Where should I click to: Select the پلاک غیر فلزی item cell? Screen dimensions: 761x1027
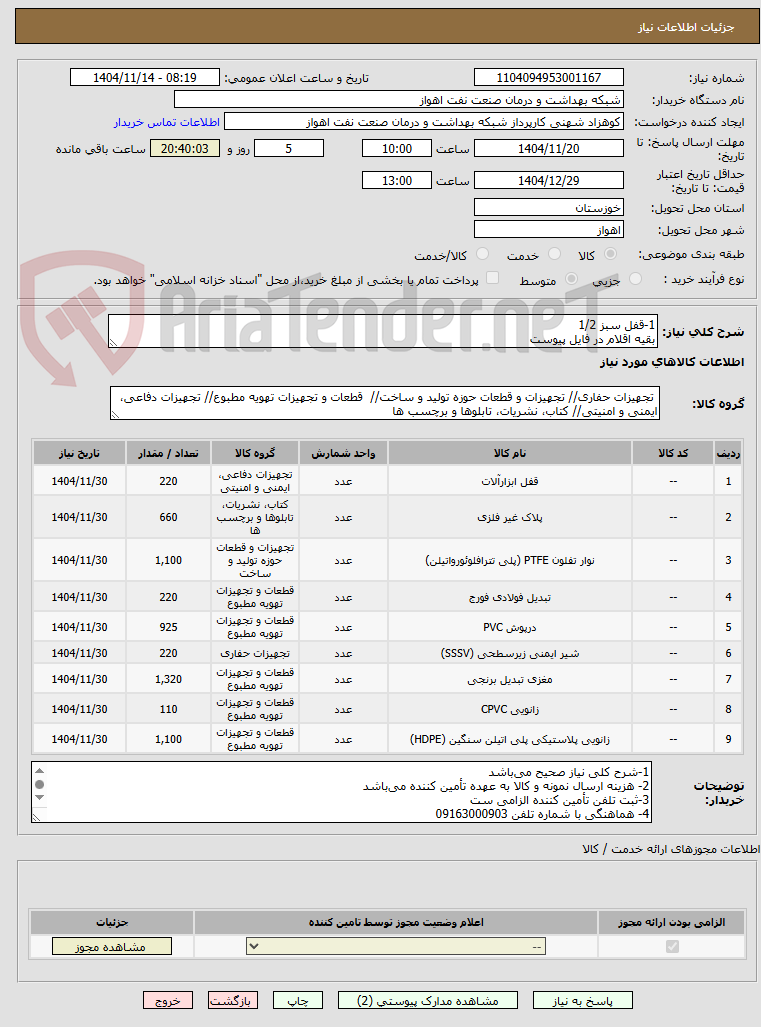tap(510, 517)
